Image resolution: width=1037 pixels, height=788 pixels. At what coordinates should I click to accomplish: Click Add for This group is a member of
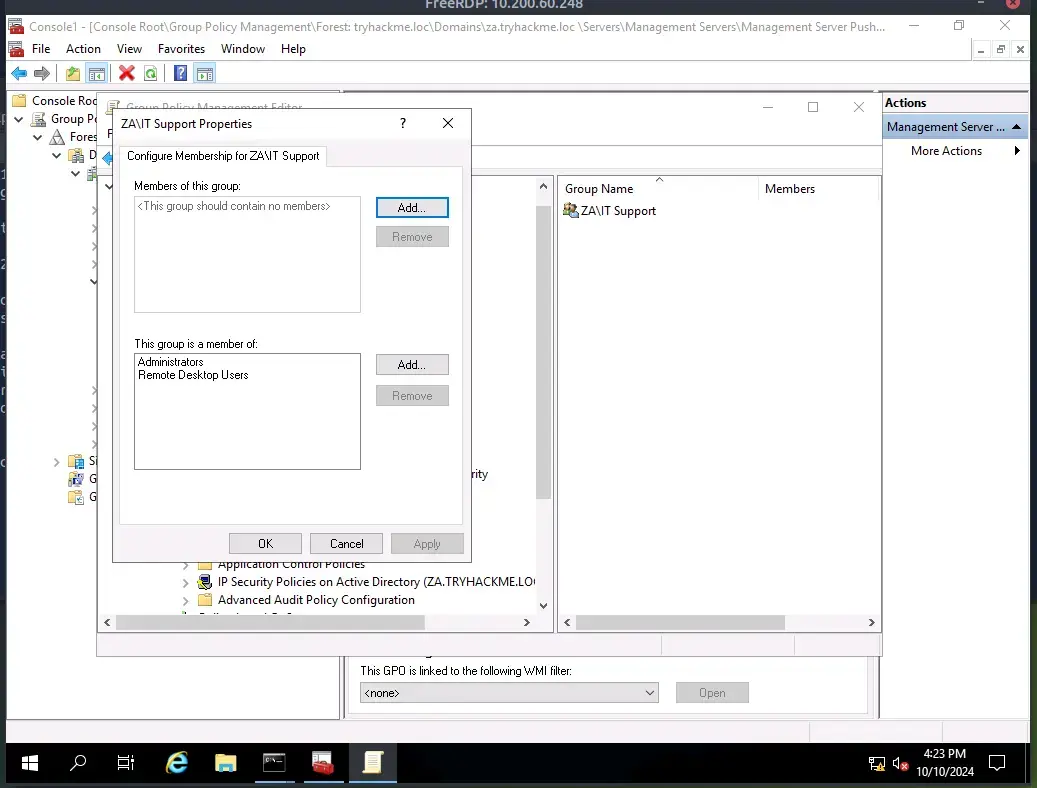point(412,365)
